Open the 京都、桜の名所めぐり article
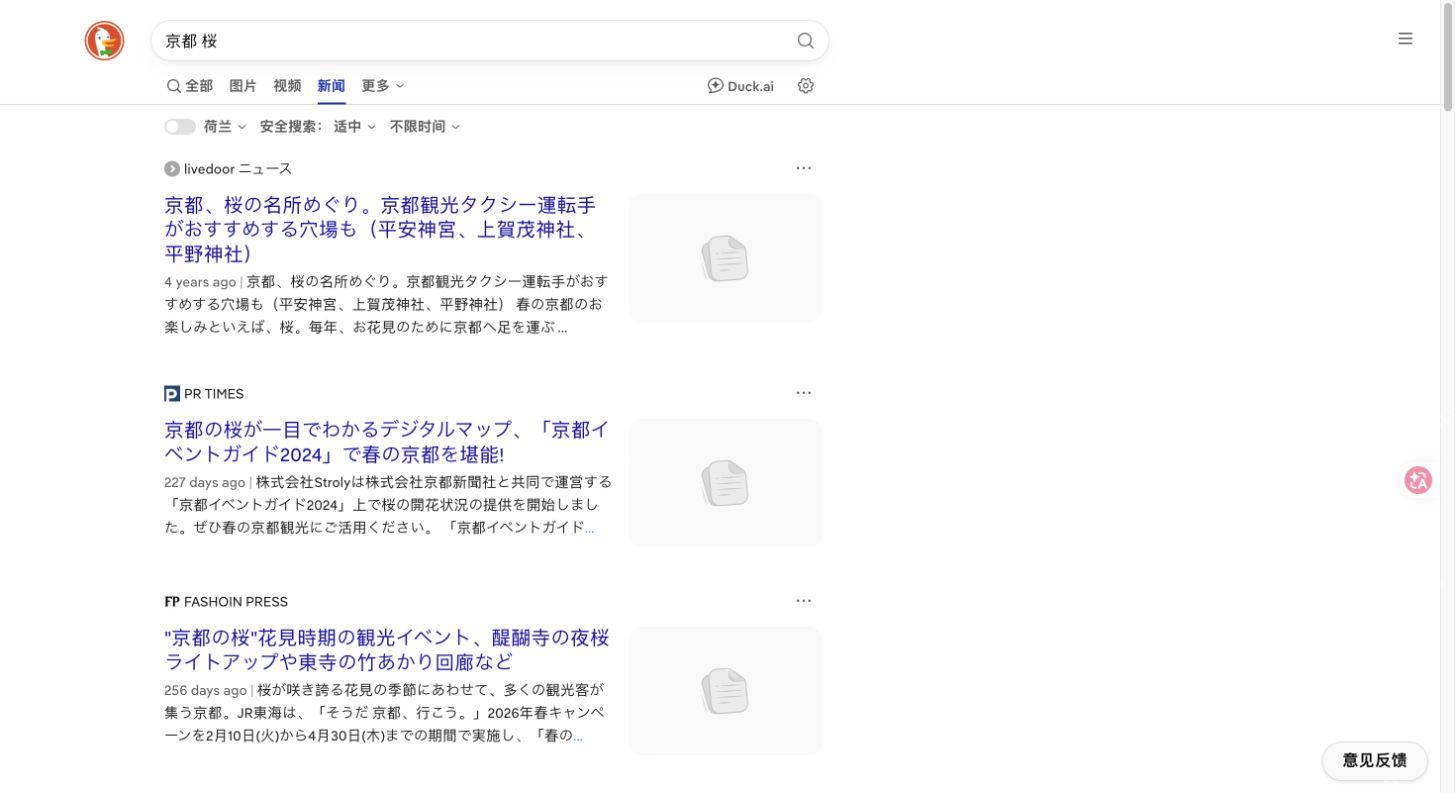The width and height of the screenshot is (1455, 793). click(380, 230)
